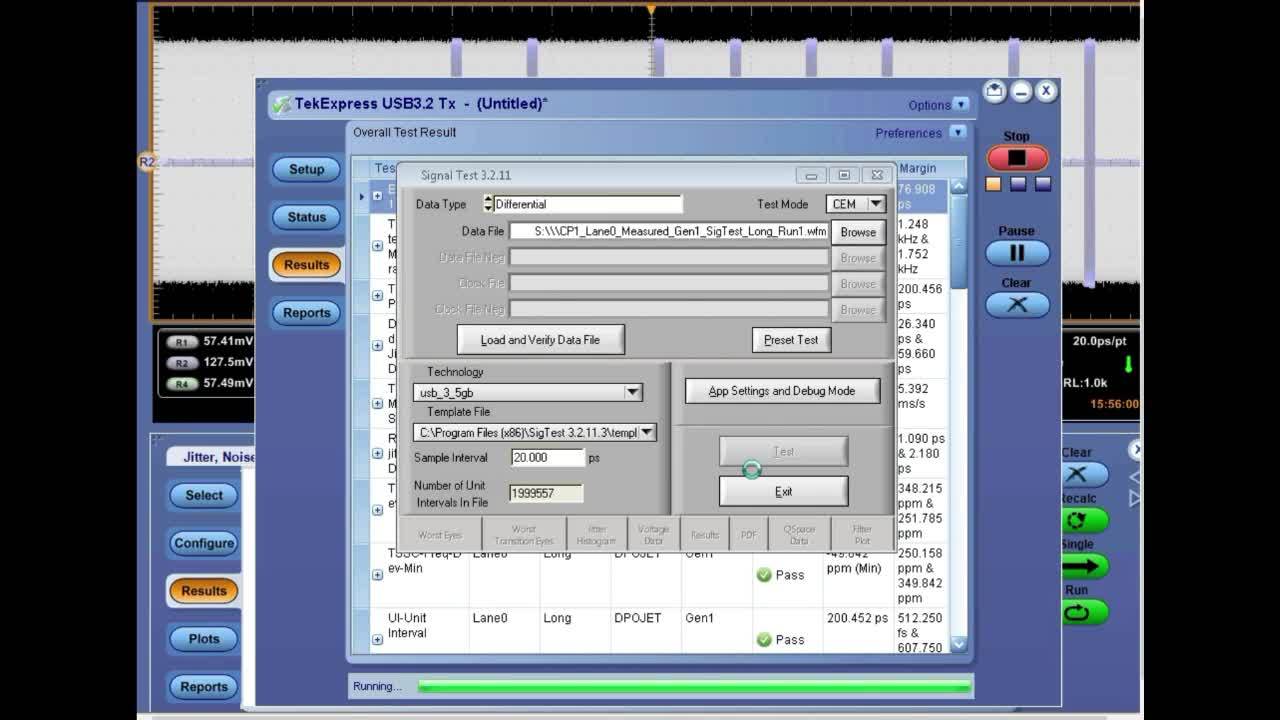Open the Template File dropdown
This screenshot has width=1280, height=720.
pos(647,432)
